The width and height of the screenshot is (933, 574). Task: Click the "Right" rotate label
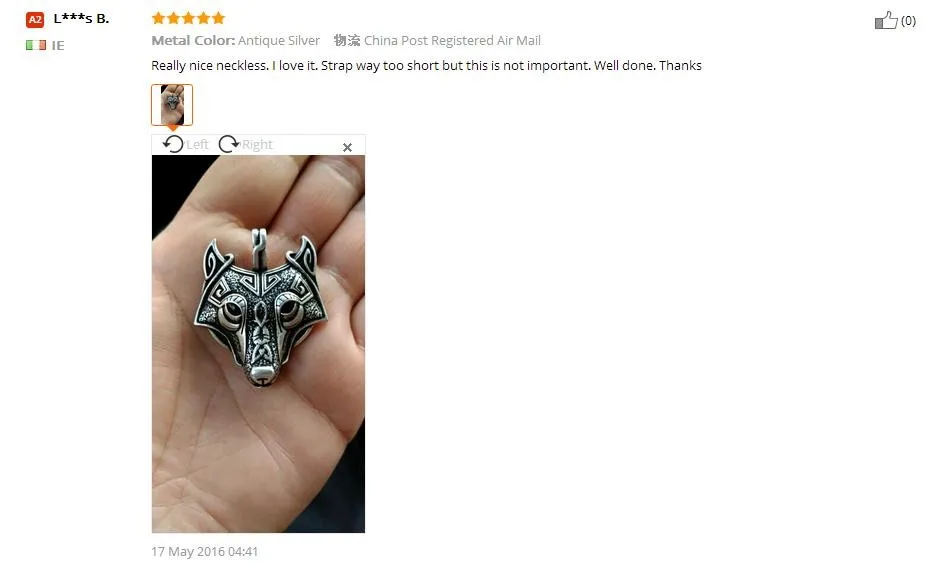[257, 145]
